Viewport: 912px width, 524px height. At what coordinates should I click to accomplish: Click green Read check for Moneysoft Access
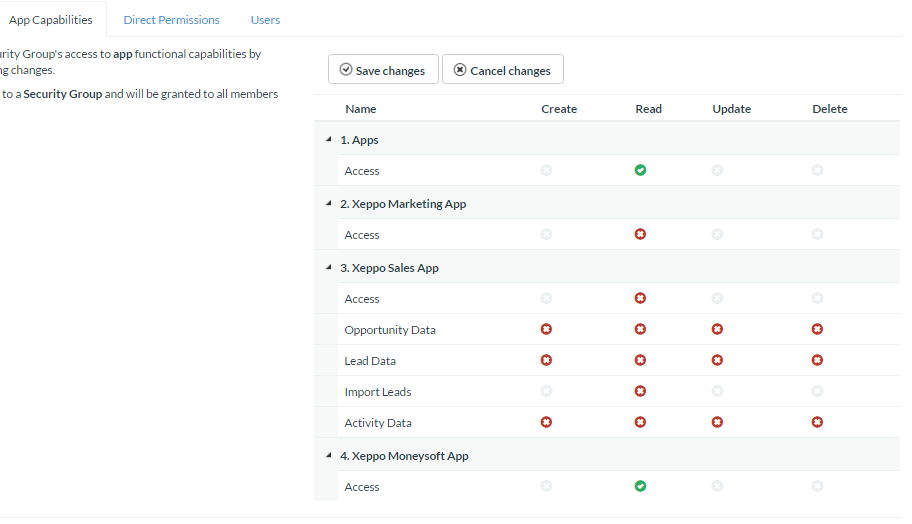[640, 486]
